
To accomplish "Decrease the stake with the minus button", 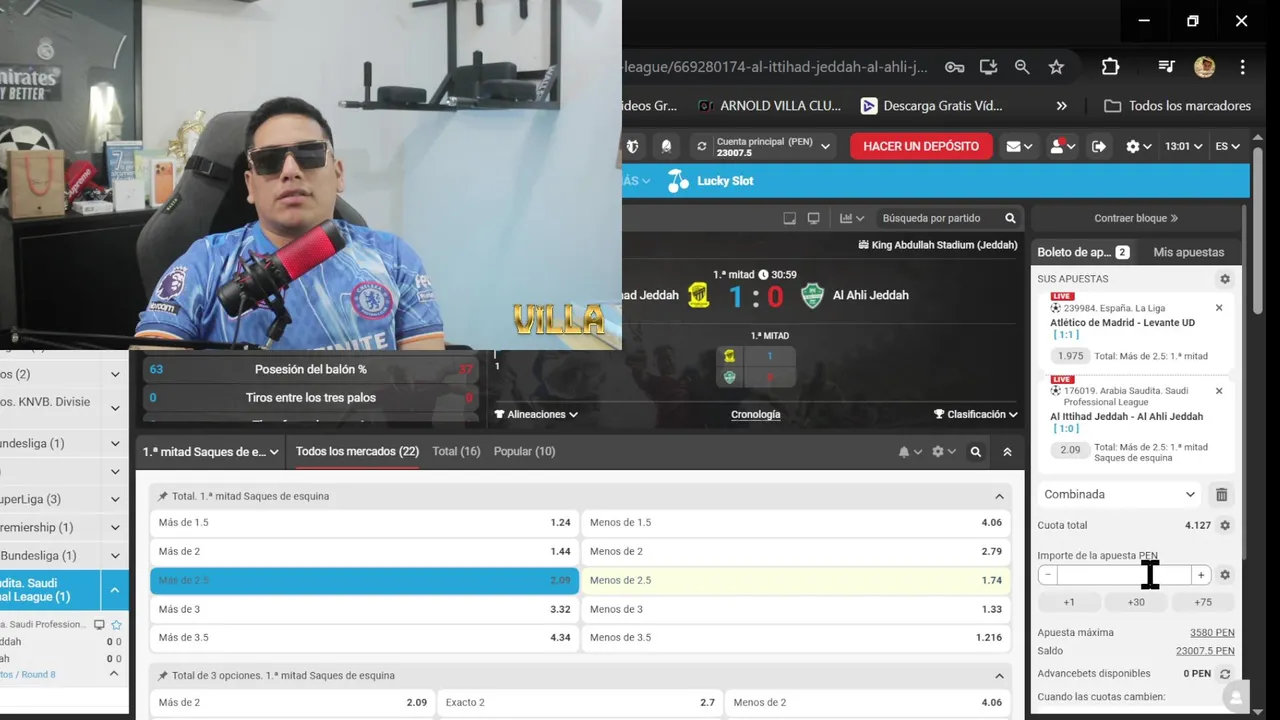I will click(x=1047, y=575).
